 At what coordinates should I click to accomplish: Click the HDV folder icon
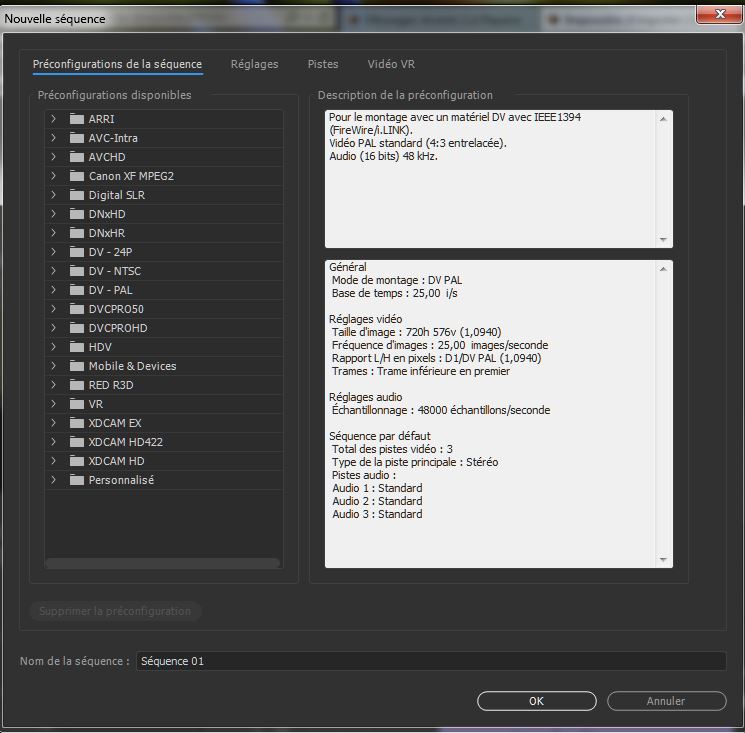(77, 347)
